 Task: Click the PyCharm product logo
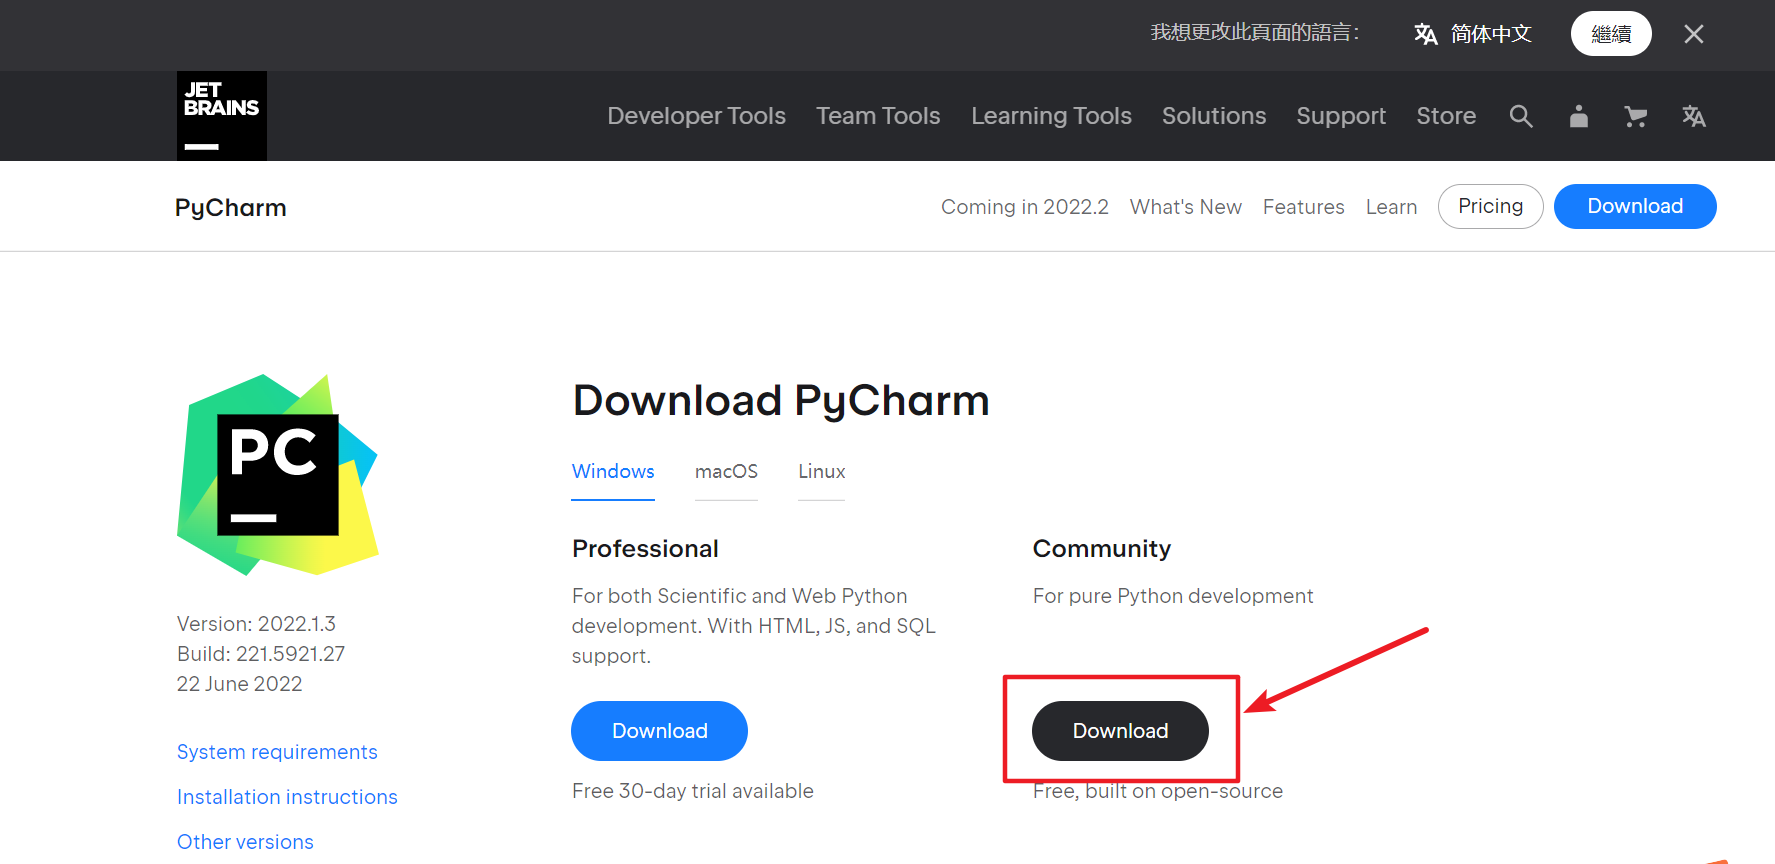(x=278, y=475)
